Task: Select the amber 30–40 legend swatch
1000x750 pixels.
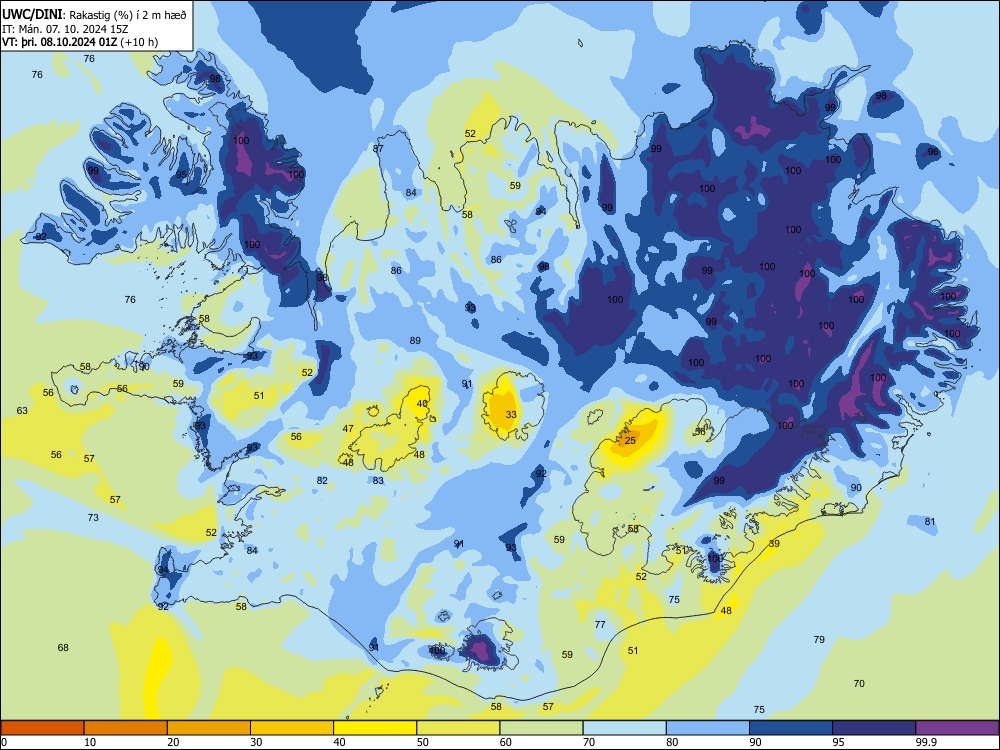Action: pos(292,728)
